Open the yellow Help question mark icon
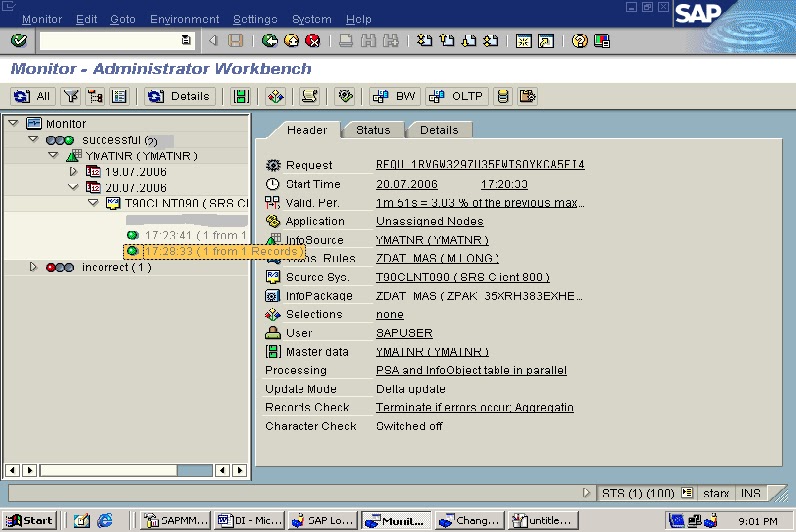The image size is (796, 532). pyautogui.click(x=579, y=41)
